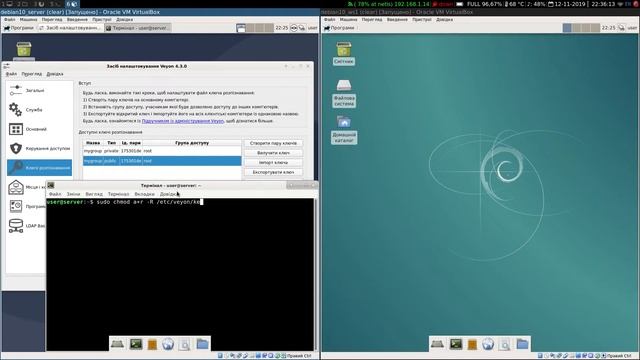Viewport: 640px width, 360px height.
Task: Launch web browser from workstation VM dock
Action: 488,344
